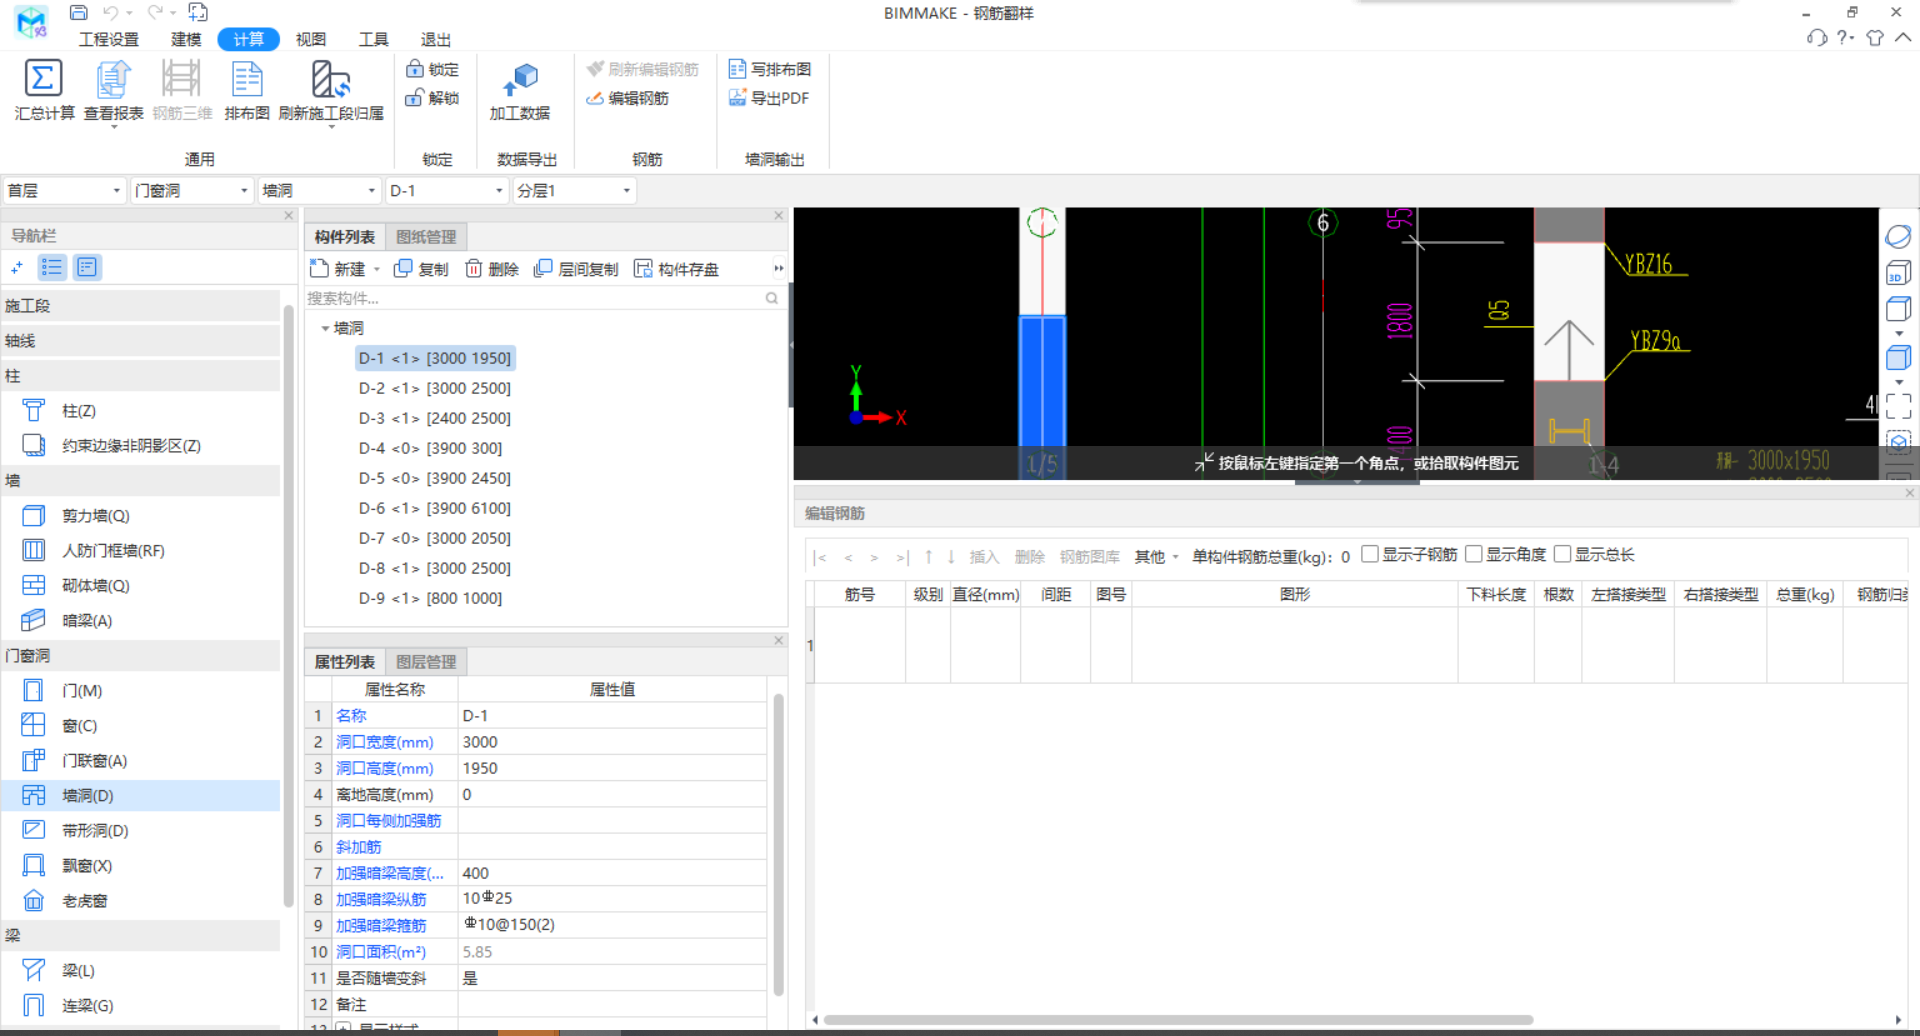
Task: Open the 其他 dropdown in rebar toolbar
Action: click(x=1156, y=557)
